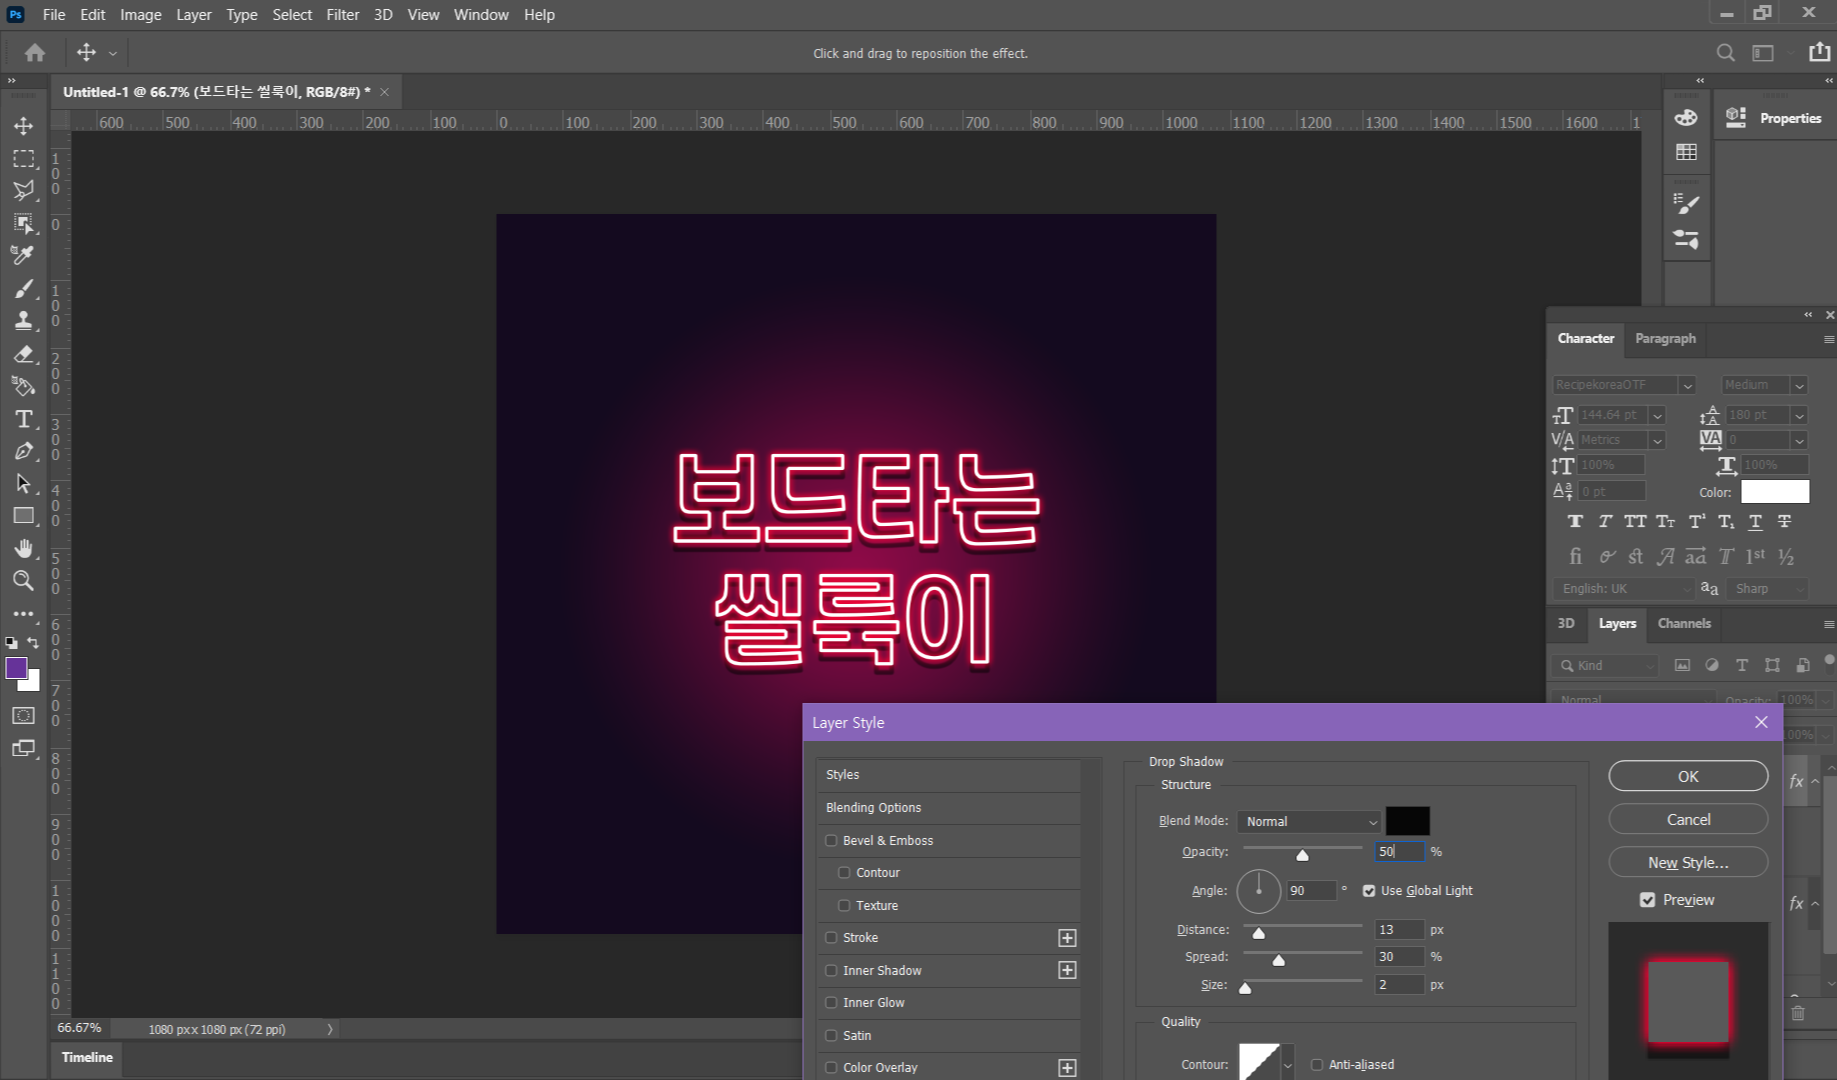Image resolution: width=1837 pixels, height=1080 pixels.
Task: Open the File menu
Action: coord(54,14)
